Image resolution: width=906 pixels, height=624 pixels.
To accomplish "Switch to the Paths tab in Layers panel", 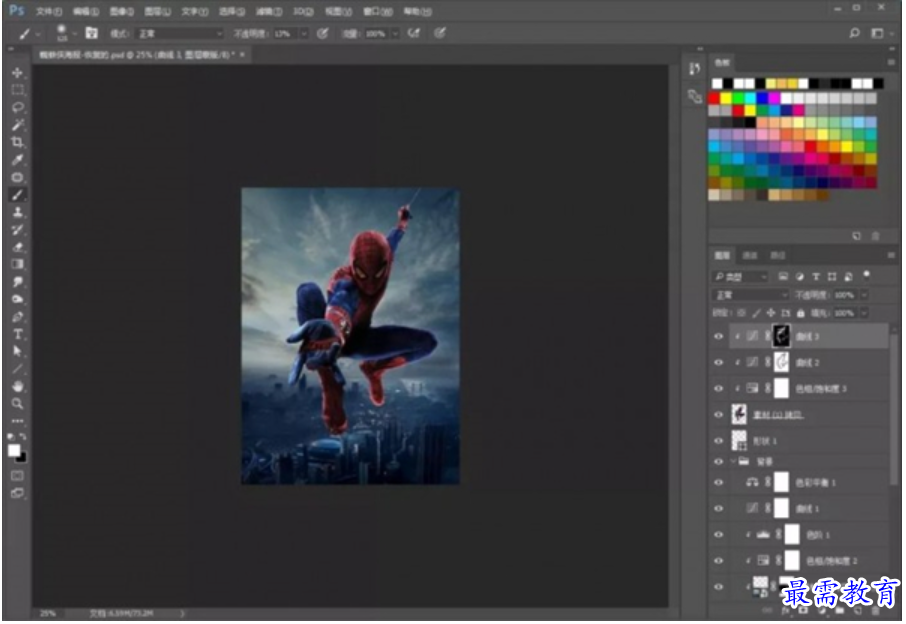I will click(778, 255).
